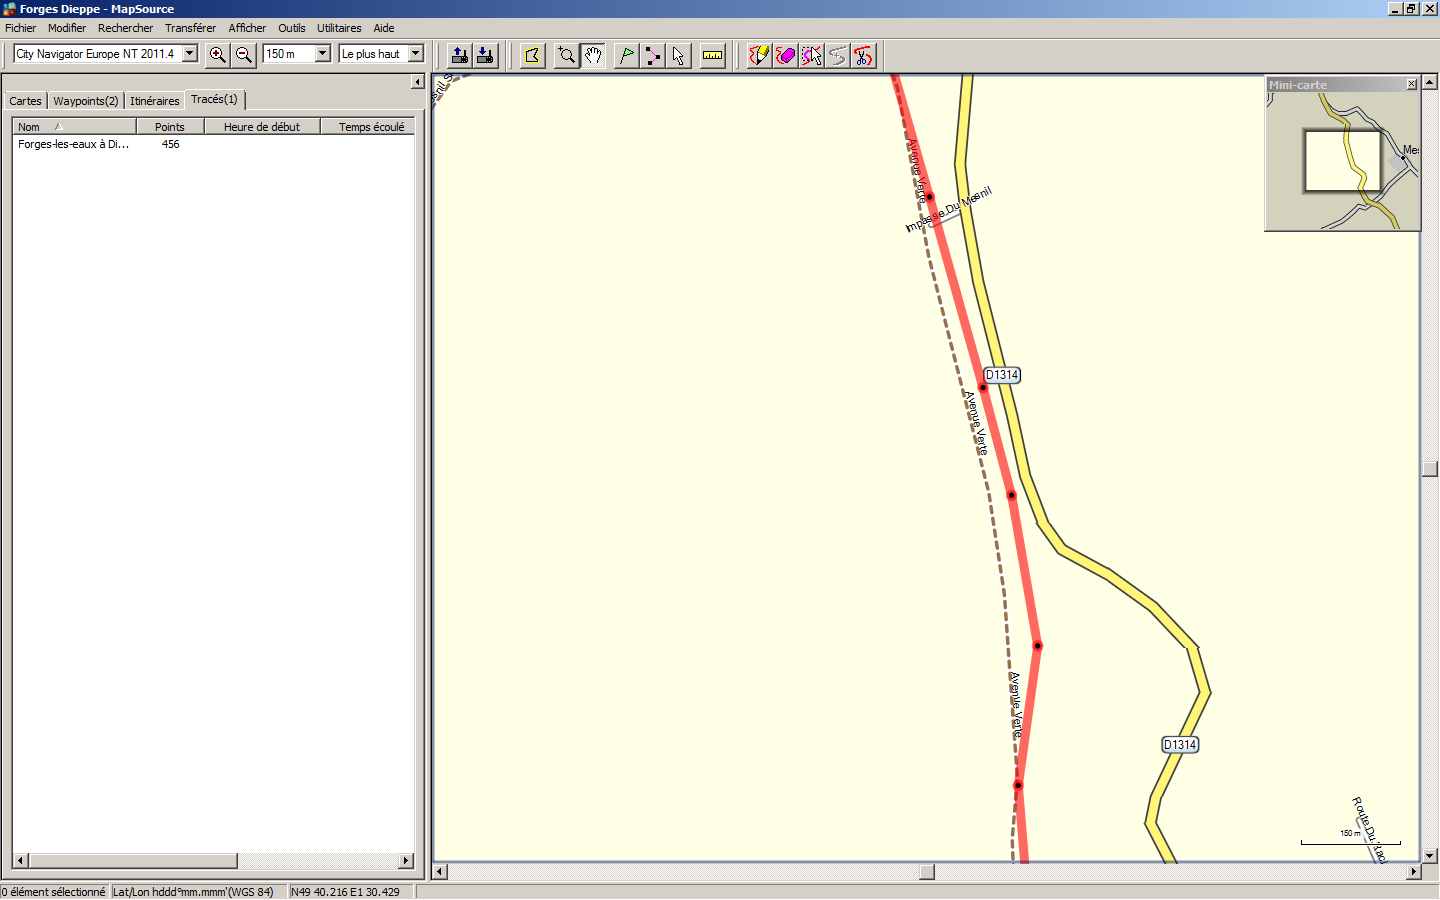Click the map horizontal scrollbar thumb
The height and width of the screenshot is (900, 1440).
927,872
